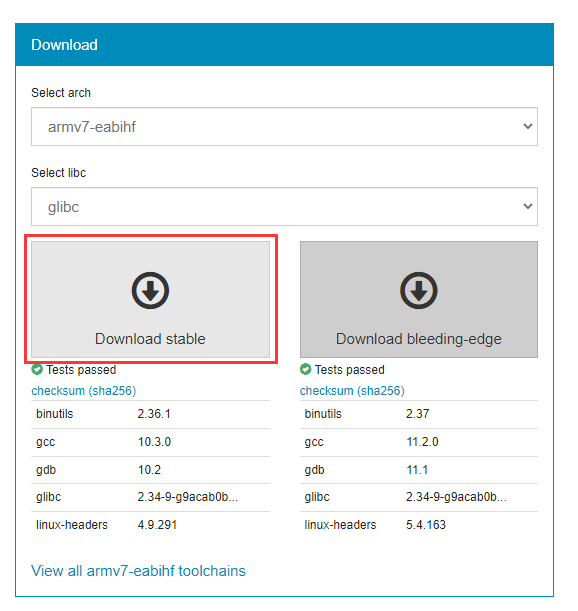The height and width of the screenshot is (611, 578).
Task: Click gcc version 10.3.0
Action: (154, 442)
